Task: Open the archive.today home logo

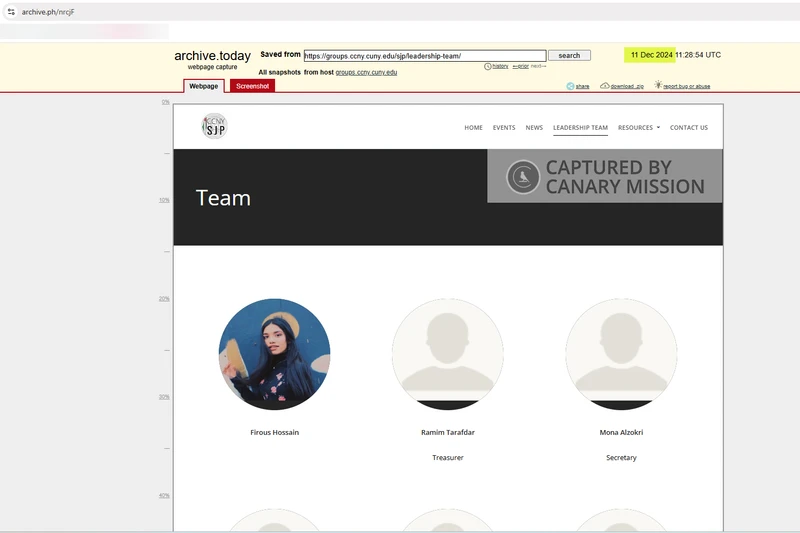Action: (212, 56)
